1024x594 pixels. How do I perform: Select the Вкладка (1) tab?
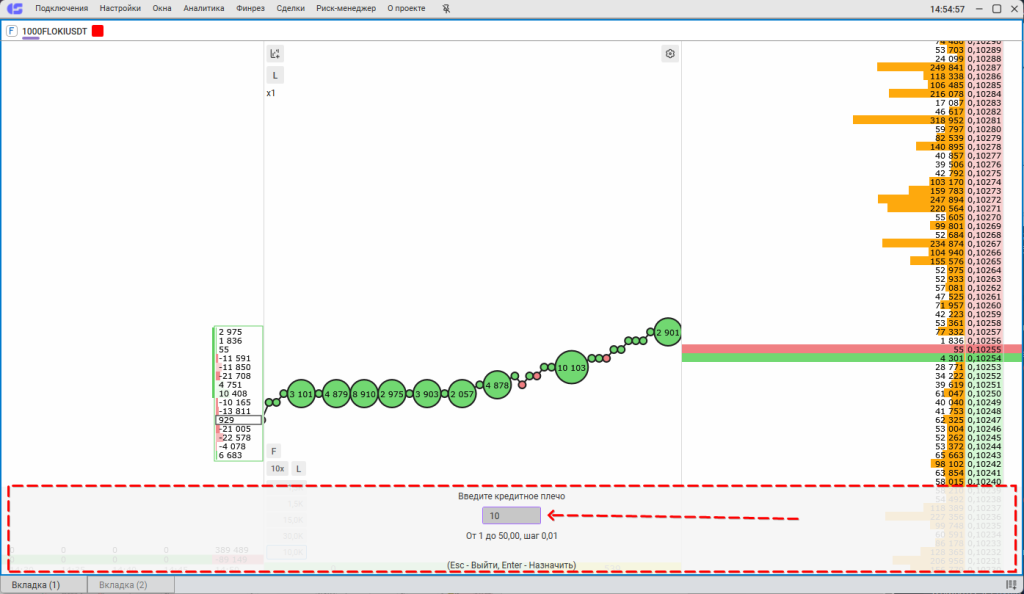(x=41, y=584)
